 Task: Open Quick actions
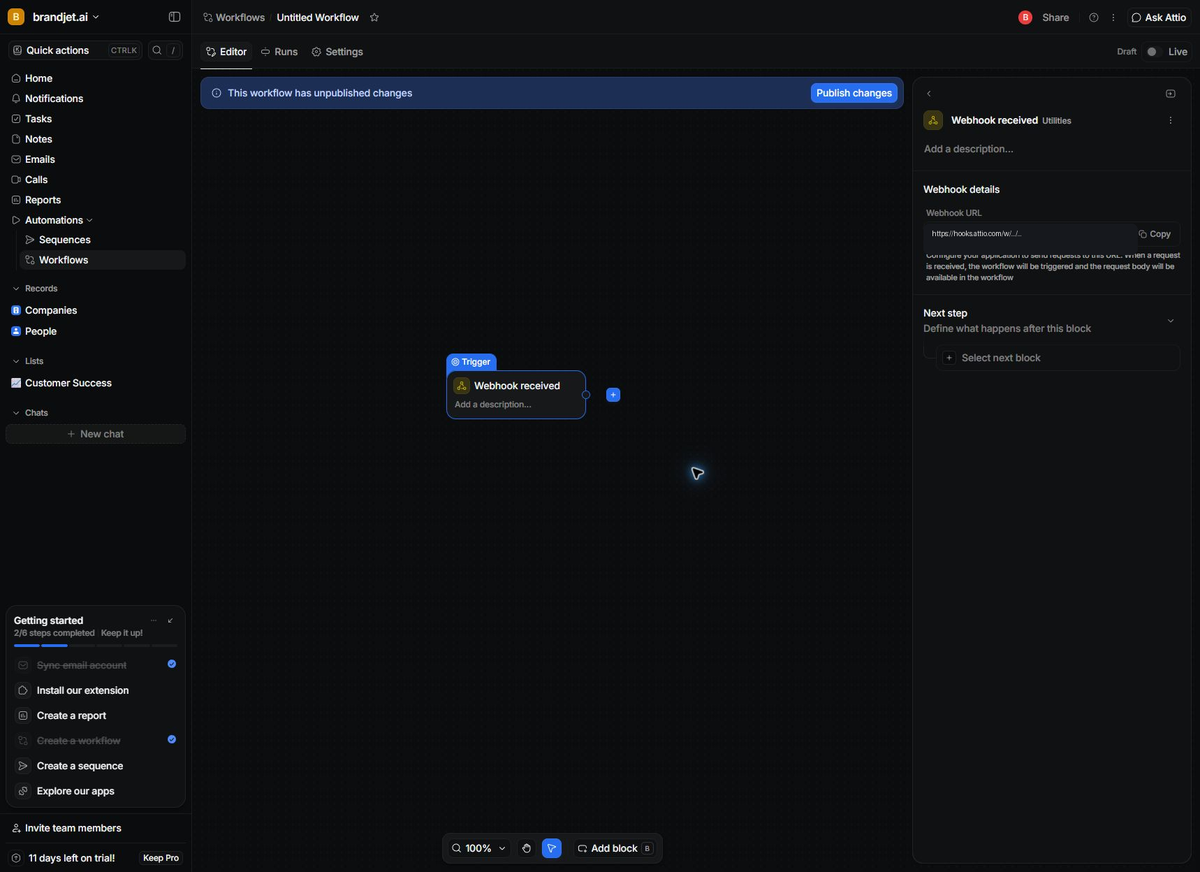tap(76, 50)
